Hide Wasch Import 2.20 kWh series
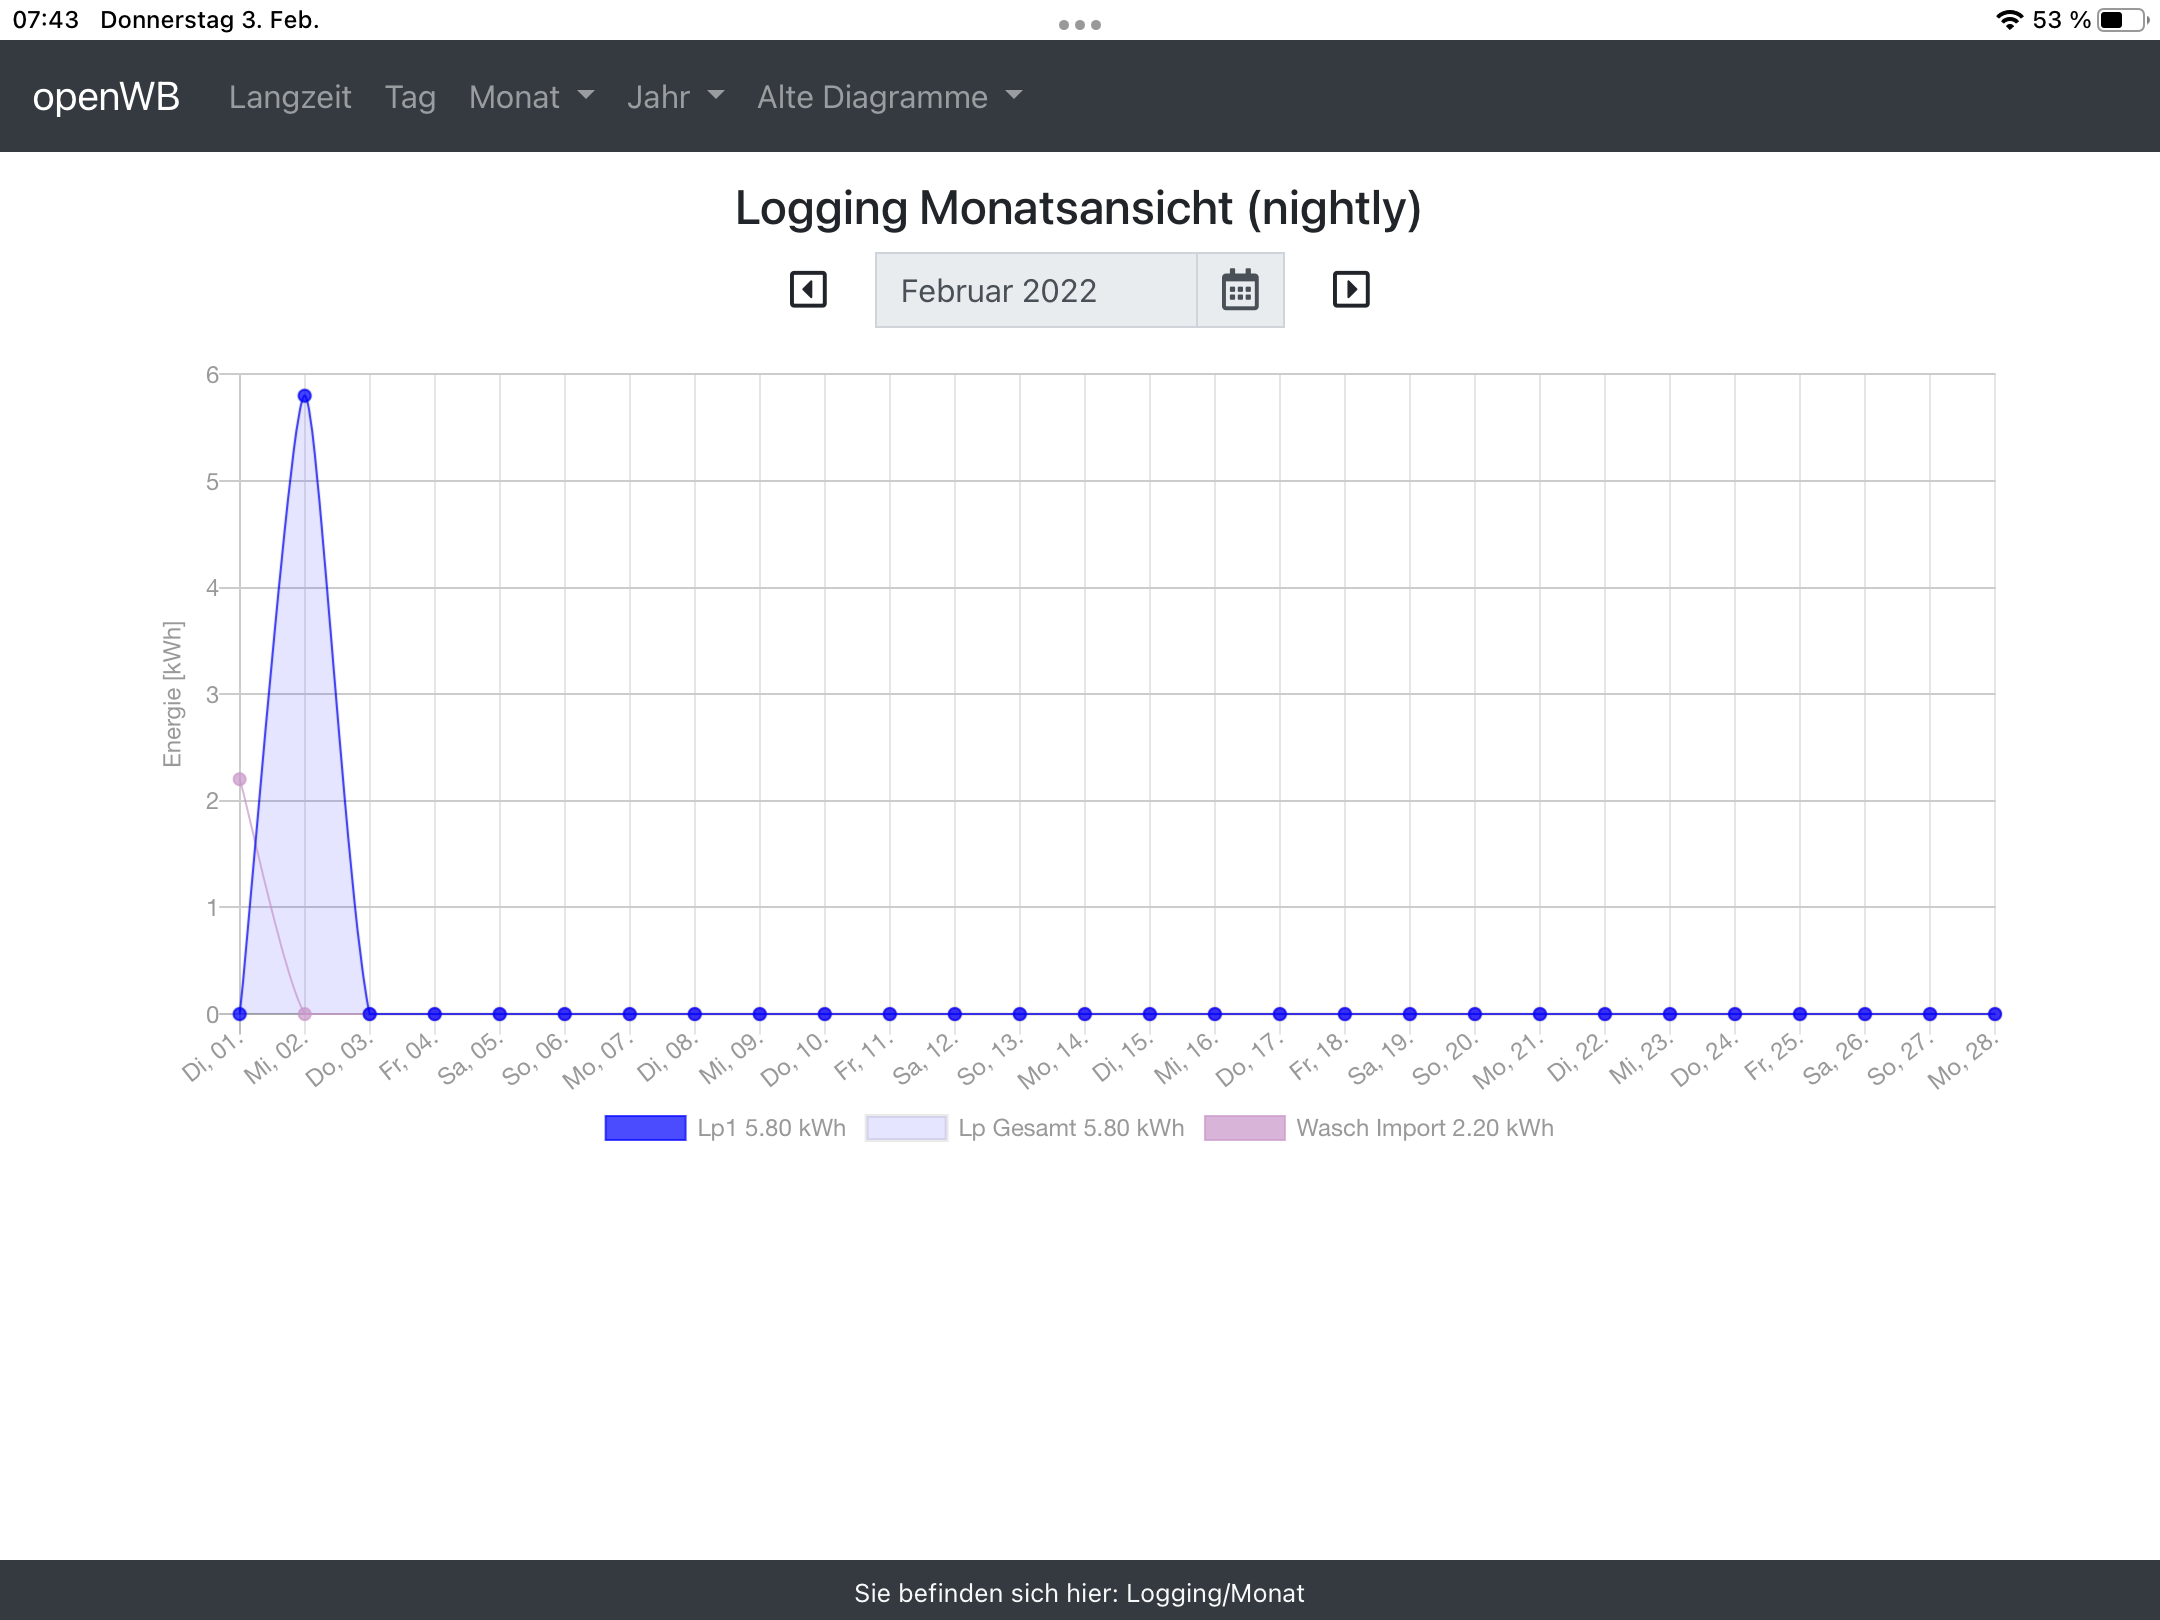2160x1620 pixels. (1424, 1128)
